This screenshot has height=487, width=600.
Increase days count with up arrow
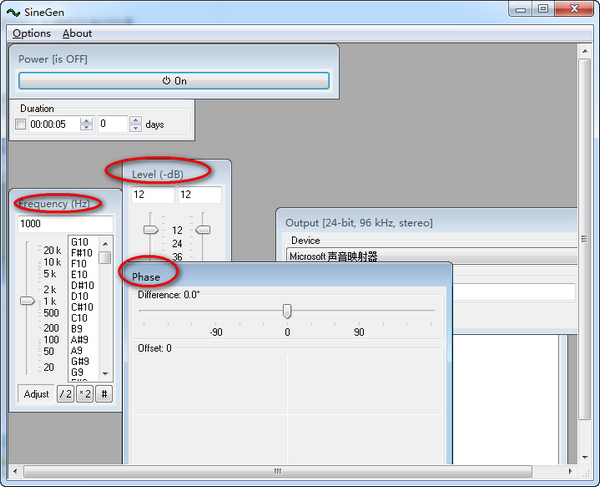135,120
